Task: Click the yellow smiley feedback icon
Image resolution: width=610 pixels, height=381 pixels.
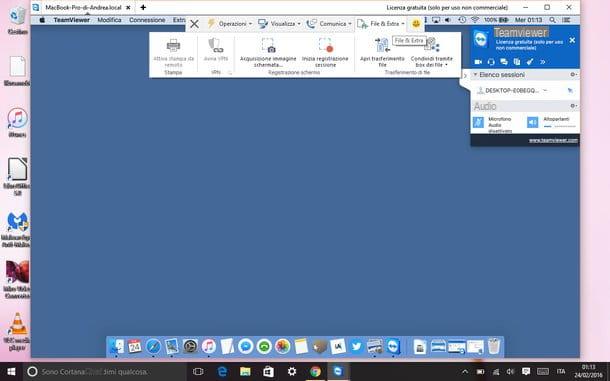Action: (x=416, y=24)
